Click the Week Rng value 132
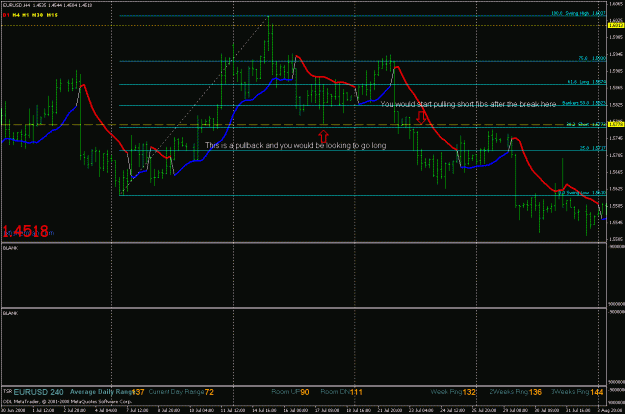The image size is (625, 414). point(469,392)
